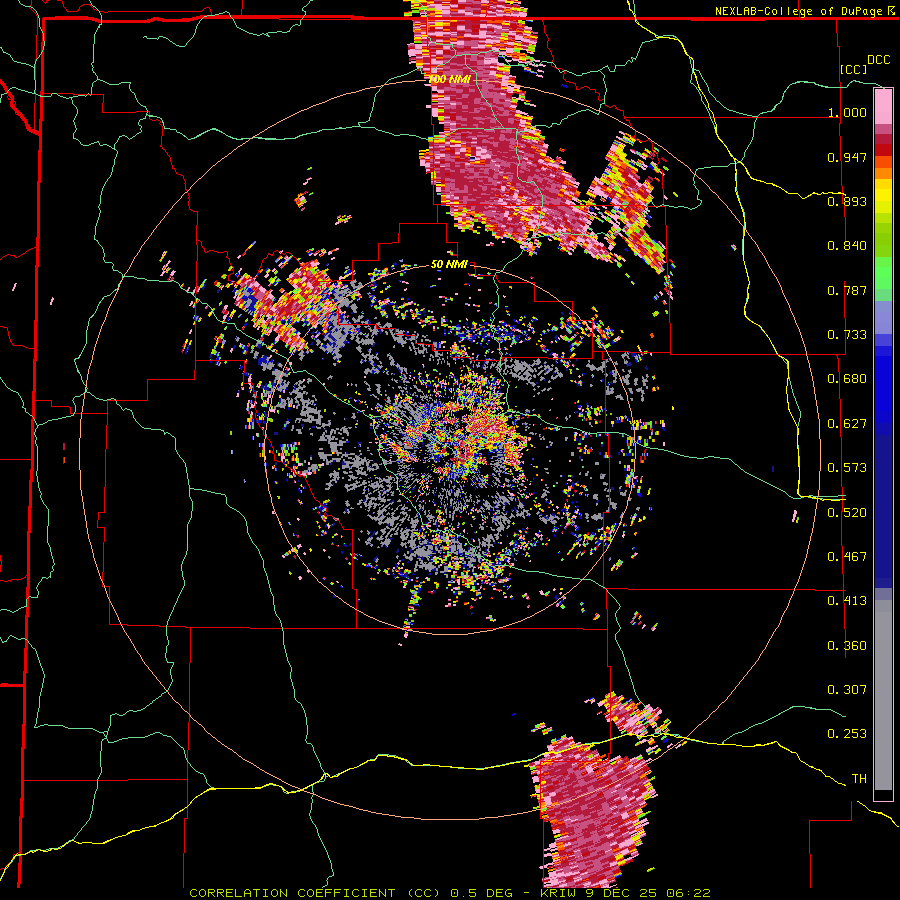Click the 0.253 scale label
Screen dimensions: 900x900
847,734
